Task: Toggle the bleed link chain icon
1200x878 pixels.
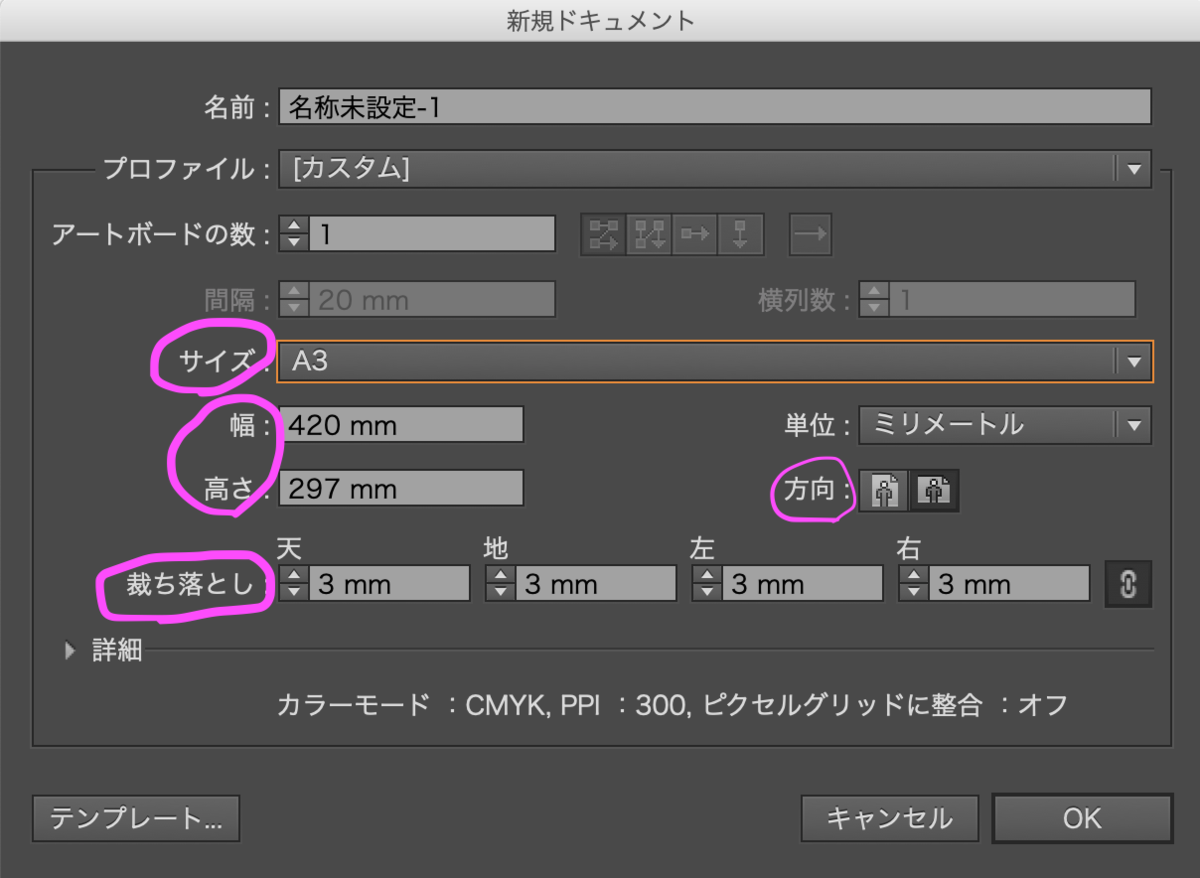Action: 1128,584
